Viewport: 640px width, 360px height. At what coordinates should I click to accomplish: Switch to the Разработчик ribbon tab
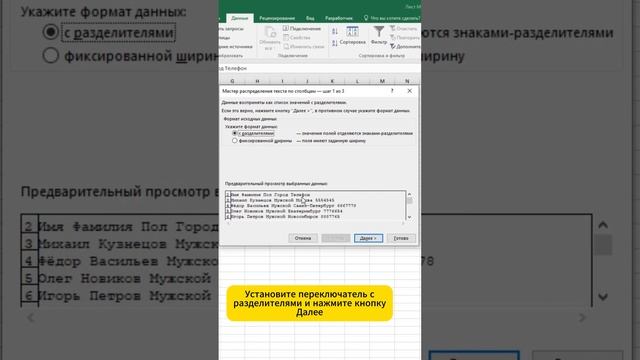339,18
